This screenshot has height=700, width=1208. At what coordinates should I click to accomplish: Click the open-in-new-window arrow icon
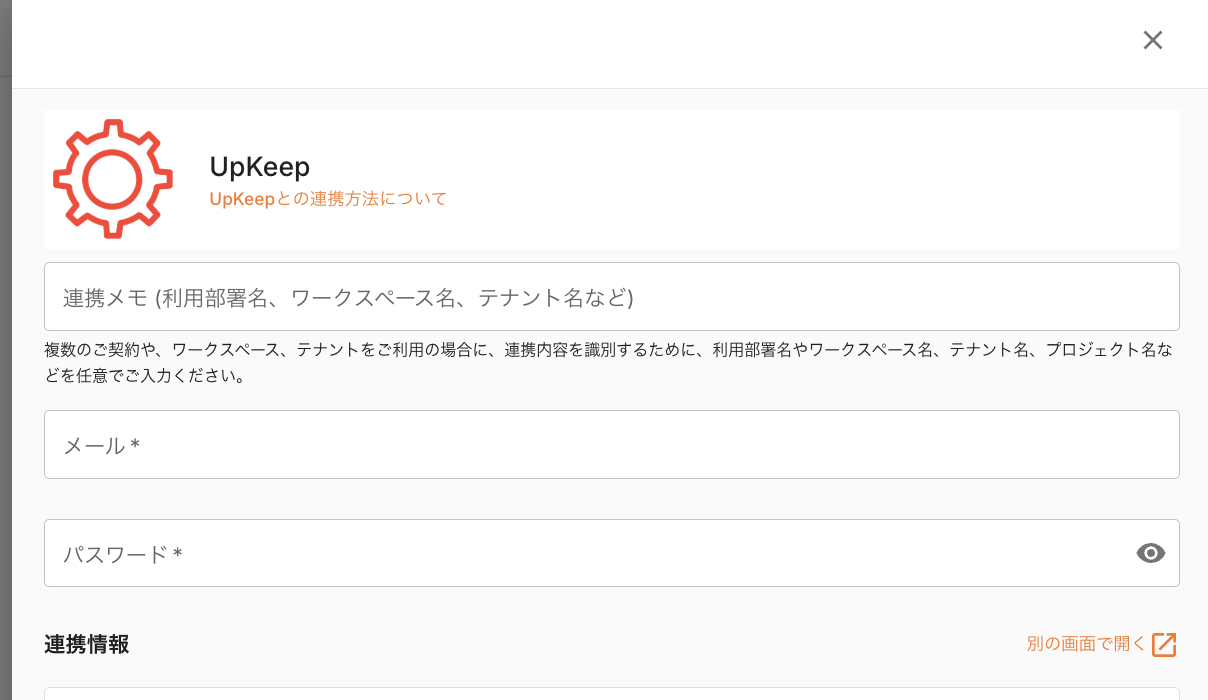pos(1164,644)
